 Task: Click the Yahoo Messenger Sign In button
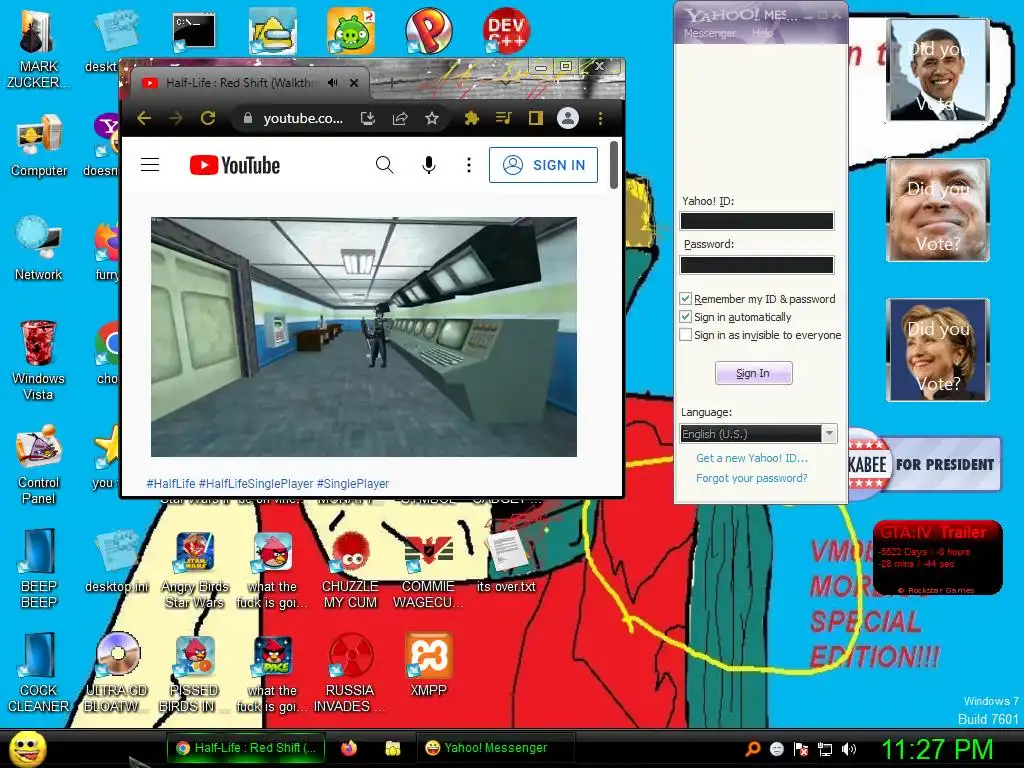[x=754, y=373]
